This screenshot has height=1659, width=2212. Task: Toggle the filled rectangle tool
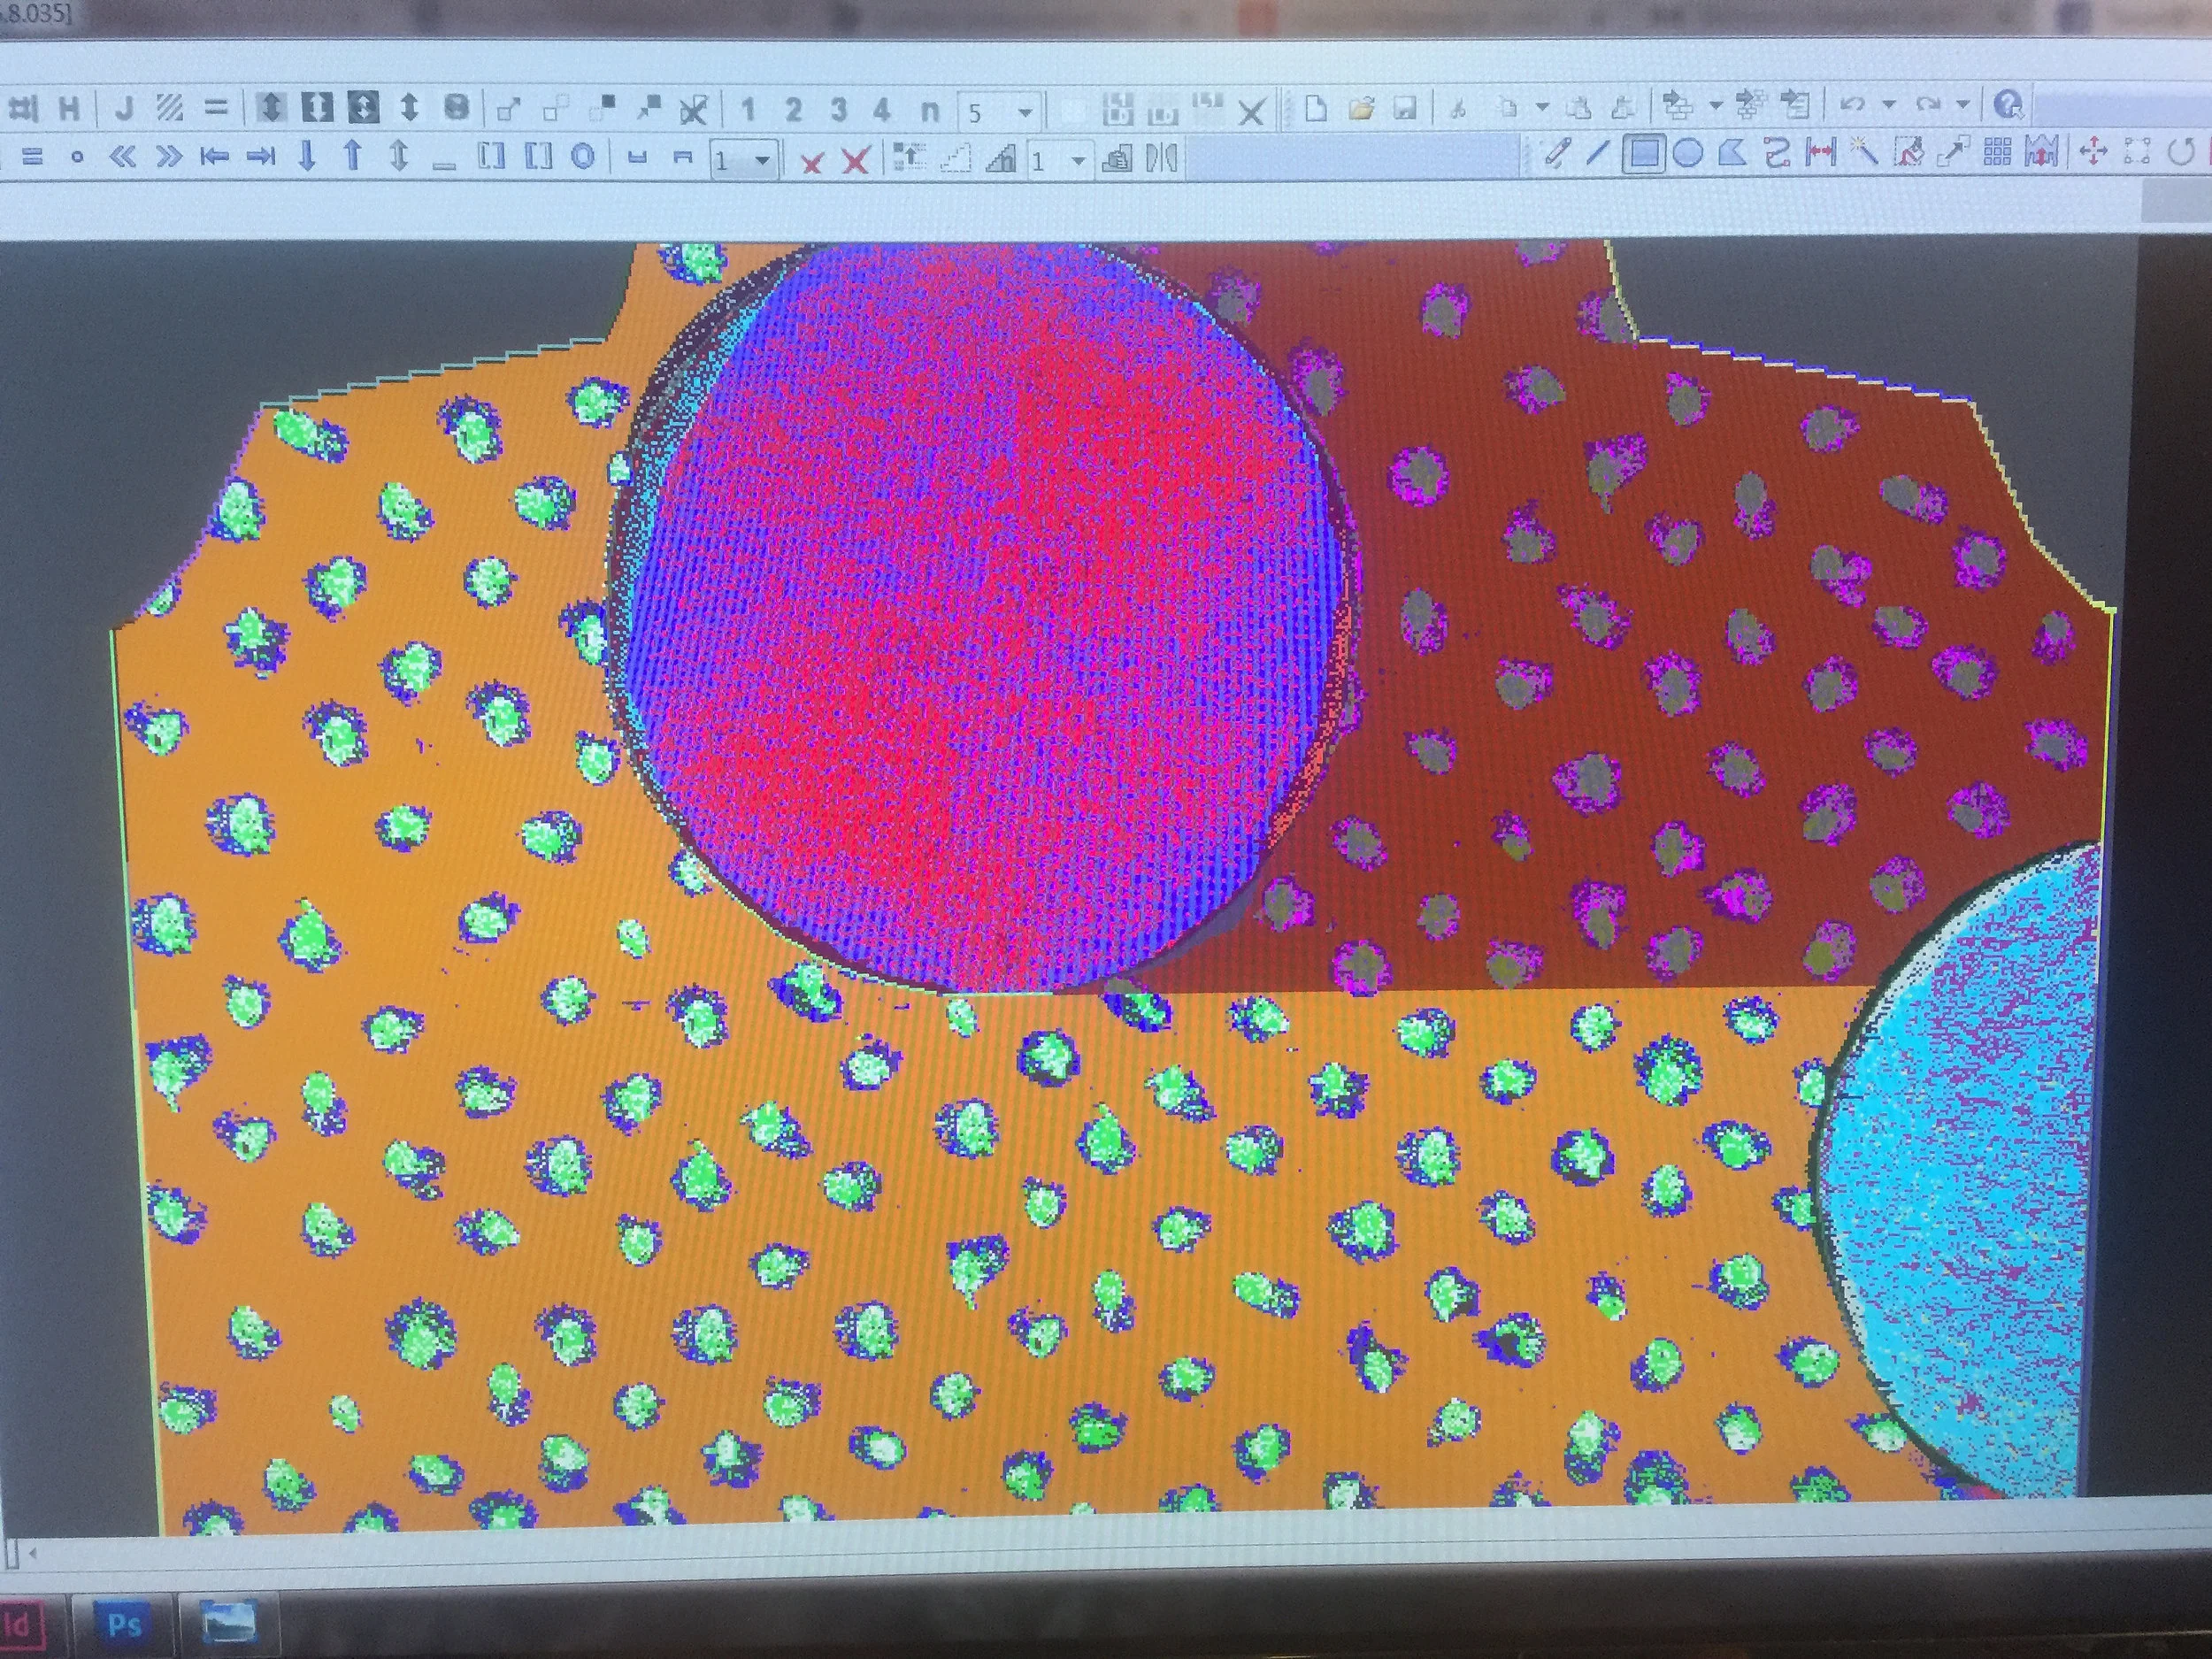click(1644, 153)
